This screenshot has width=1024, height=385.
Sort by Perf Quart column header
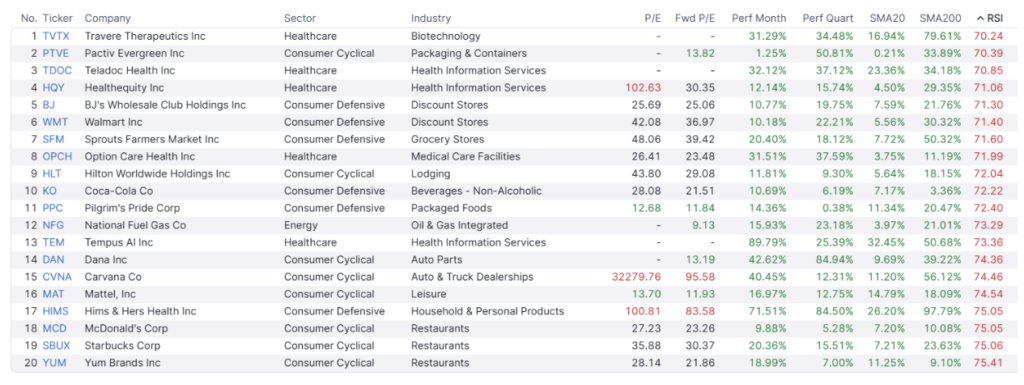pos(827,18)
